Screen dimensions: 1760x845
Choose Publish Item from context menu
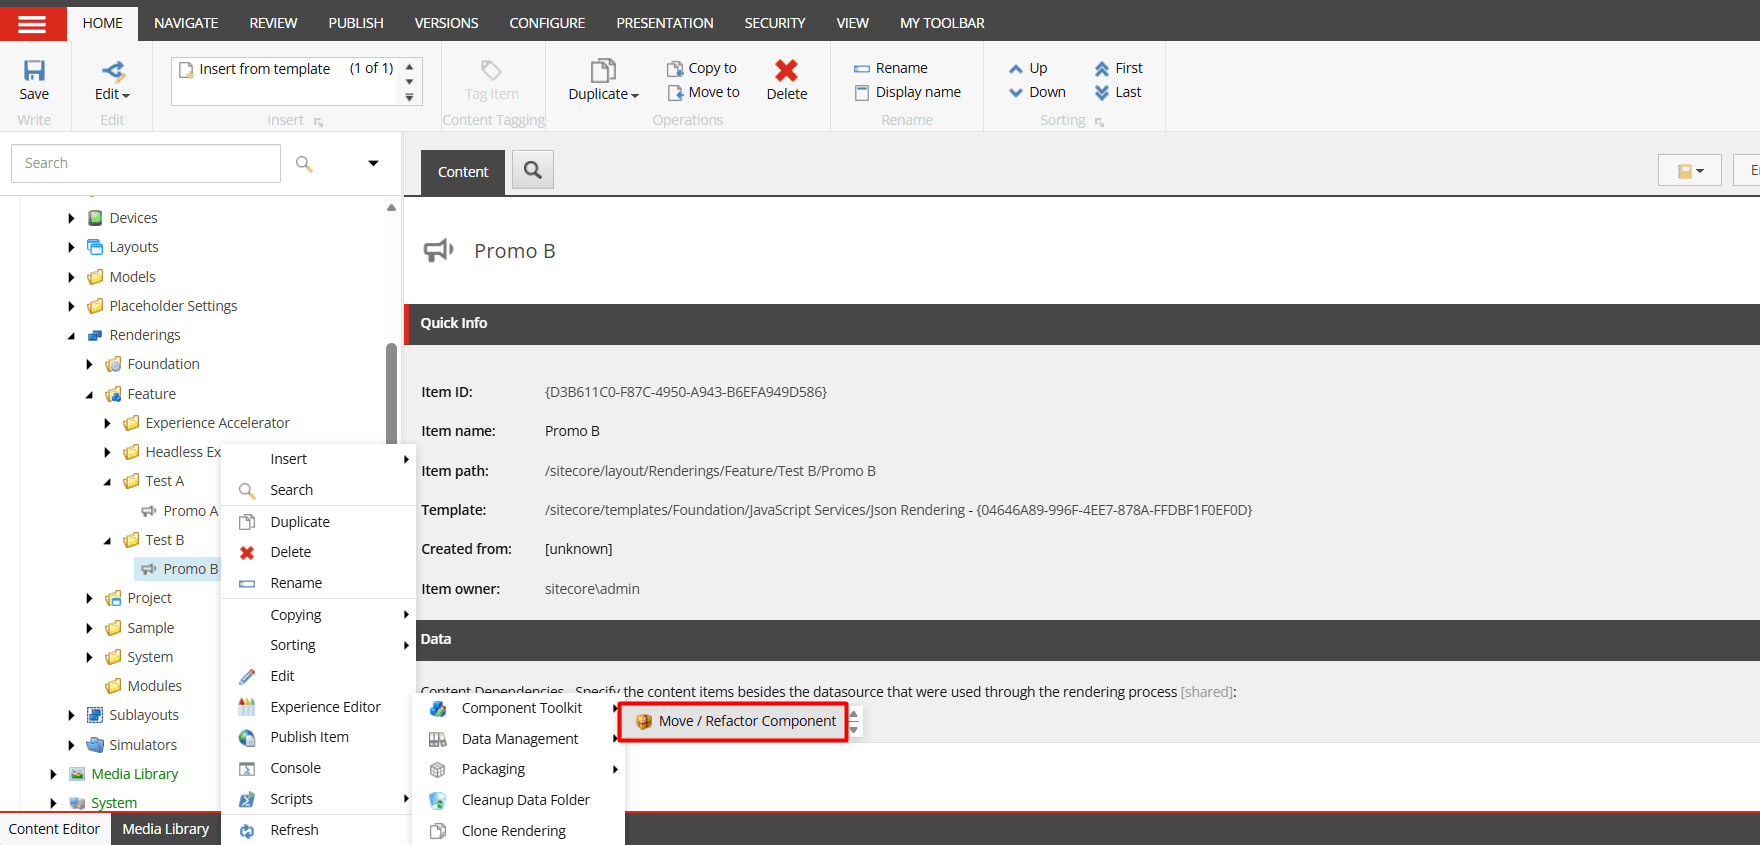click(309, 737)
